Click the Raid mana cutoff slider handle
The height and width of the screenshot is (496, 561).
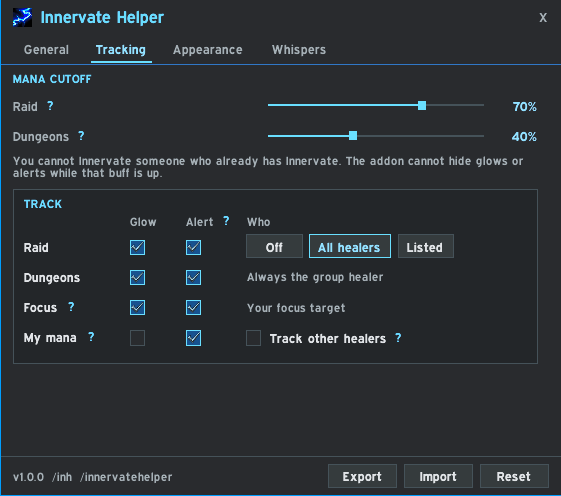coord(422,106)
